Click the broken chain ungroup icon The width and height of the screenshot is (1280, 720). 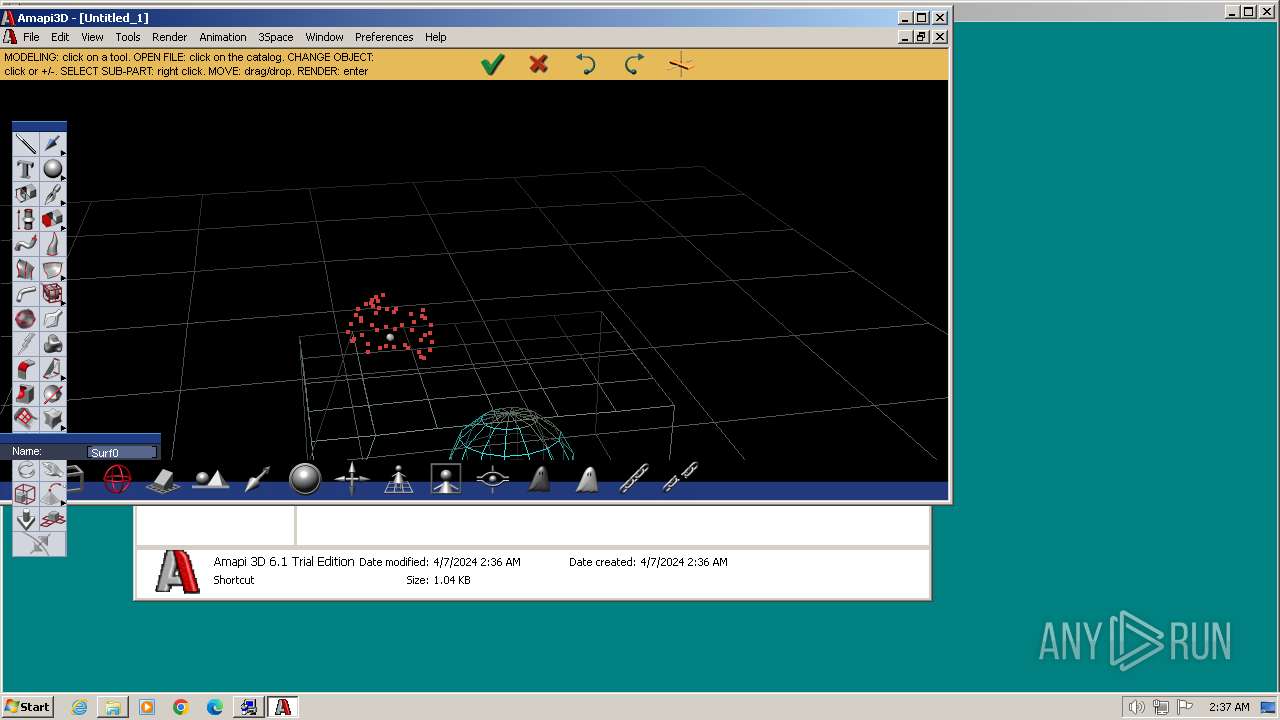click(x=681, y=478)
